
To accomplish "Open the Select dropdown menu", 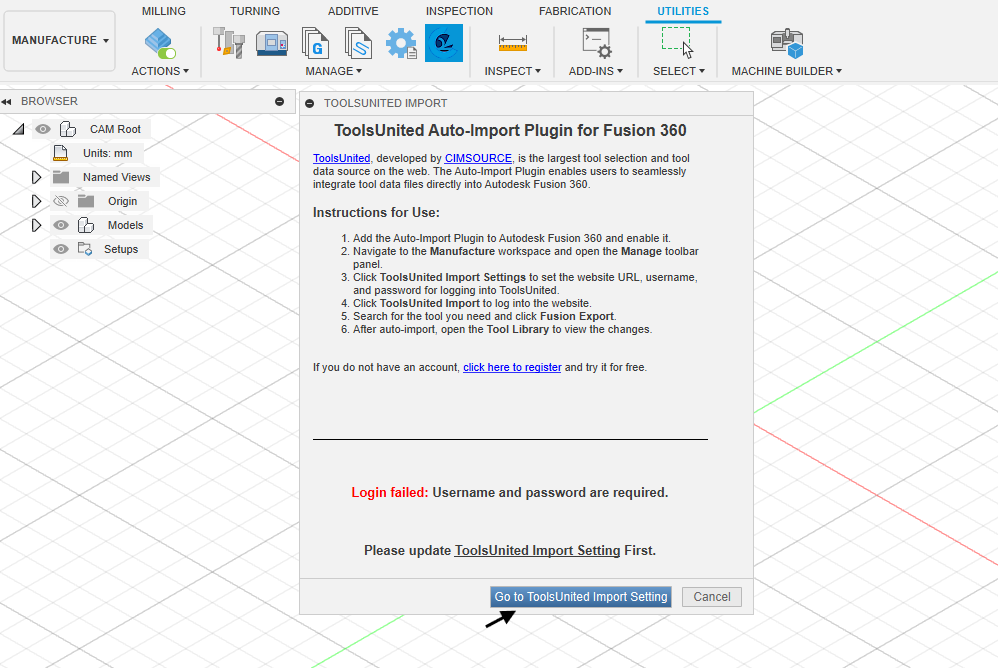I will [678, 71].
